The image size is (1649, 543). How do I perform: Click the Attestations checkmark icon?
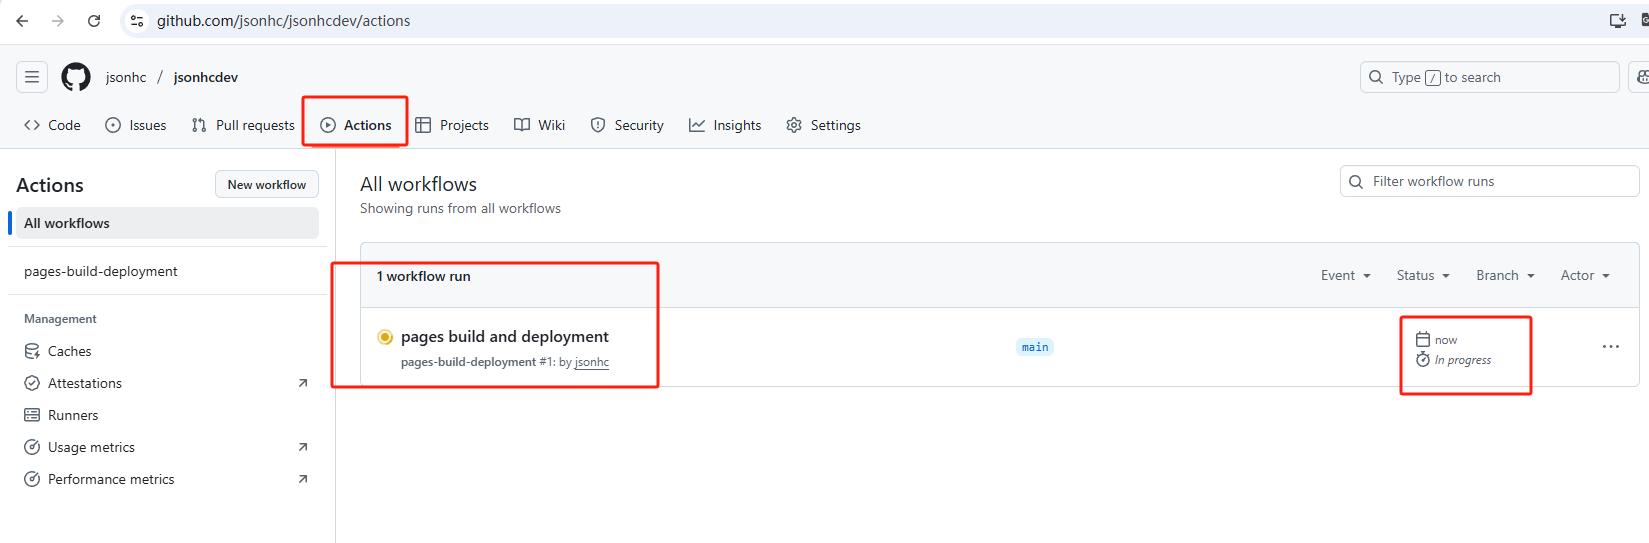[32, 383]
